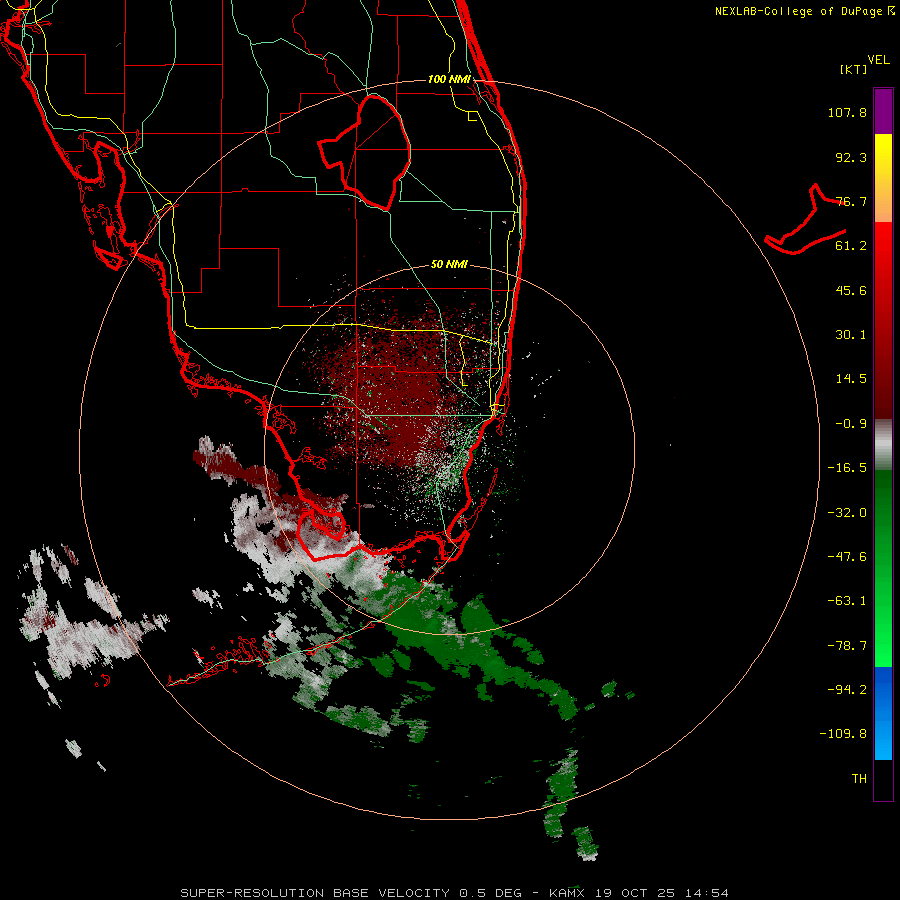Screen dimensions: 900x900
Task: Click the KAMX station identifier in caption
Action: pyautogui.click(x=568, y=893)
